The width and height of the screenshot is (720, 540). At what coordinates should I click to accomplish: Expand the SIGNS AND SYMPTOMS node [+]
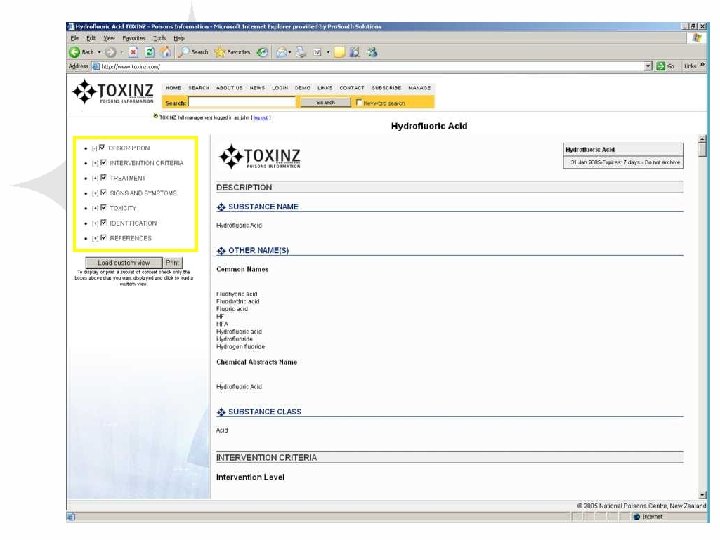click(x=95, y=193)
